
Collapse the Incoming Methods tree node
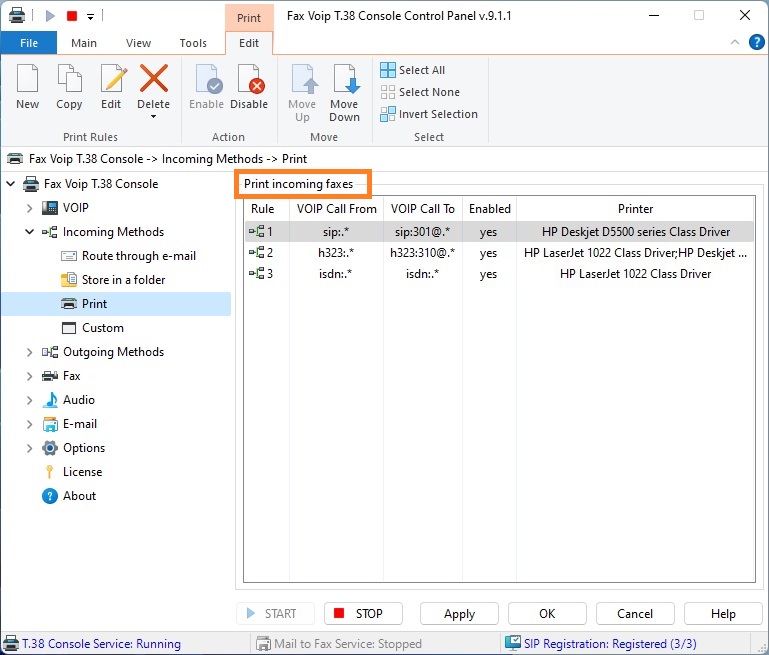pyautogui.click(x=29, y=232)
